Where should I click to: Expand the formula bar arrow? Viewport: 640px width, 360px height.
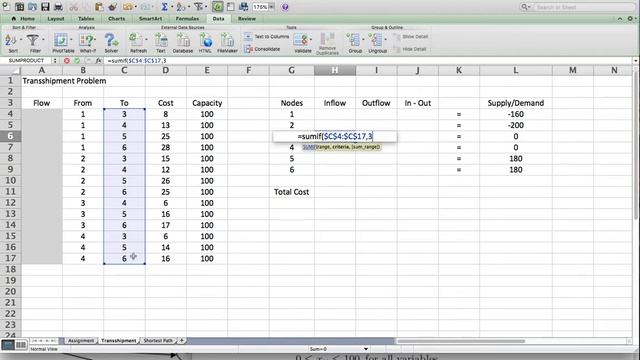coord(635,60)
